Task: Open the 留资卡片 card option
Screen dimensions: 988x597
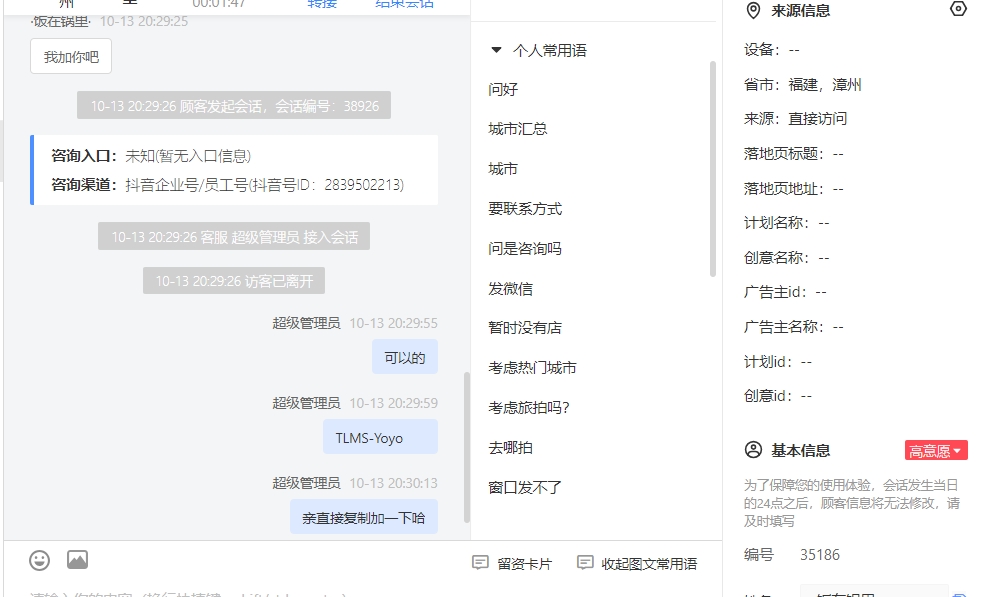Action: (512, 564)
